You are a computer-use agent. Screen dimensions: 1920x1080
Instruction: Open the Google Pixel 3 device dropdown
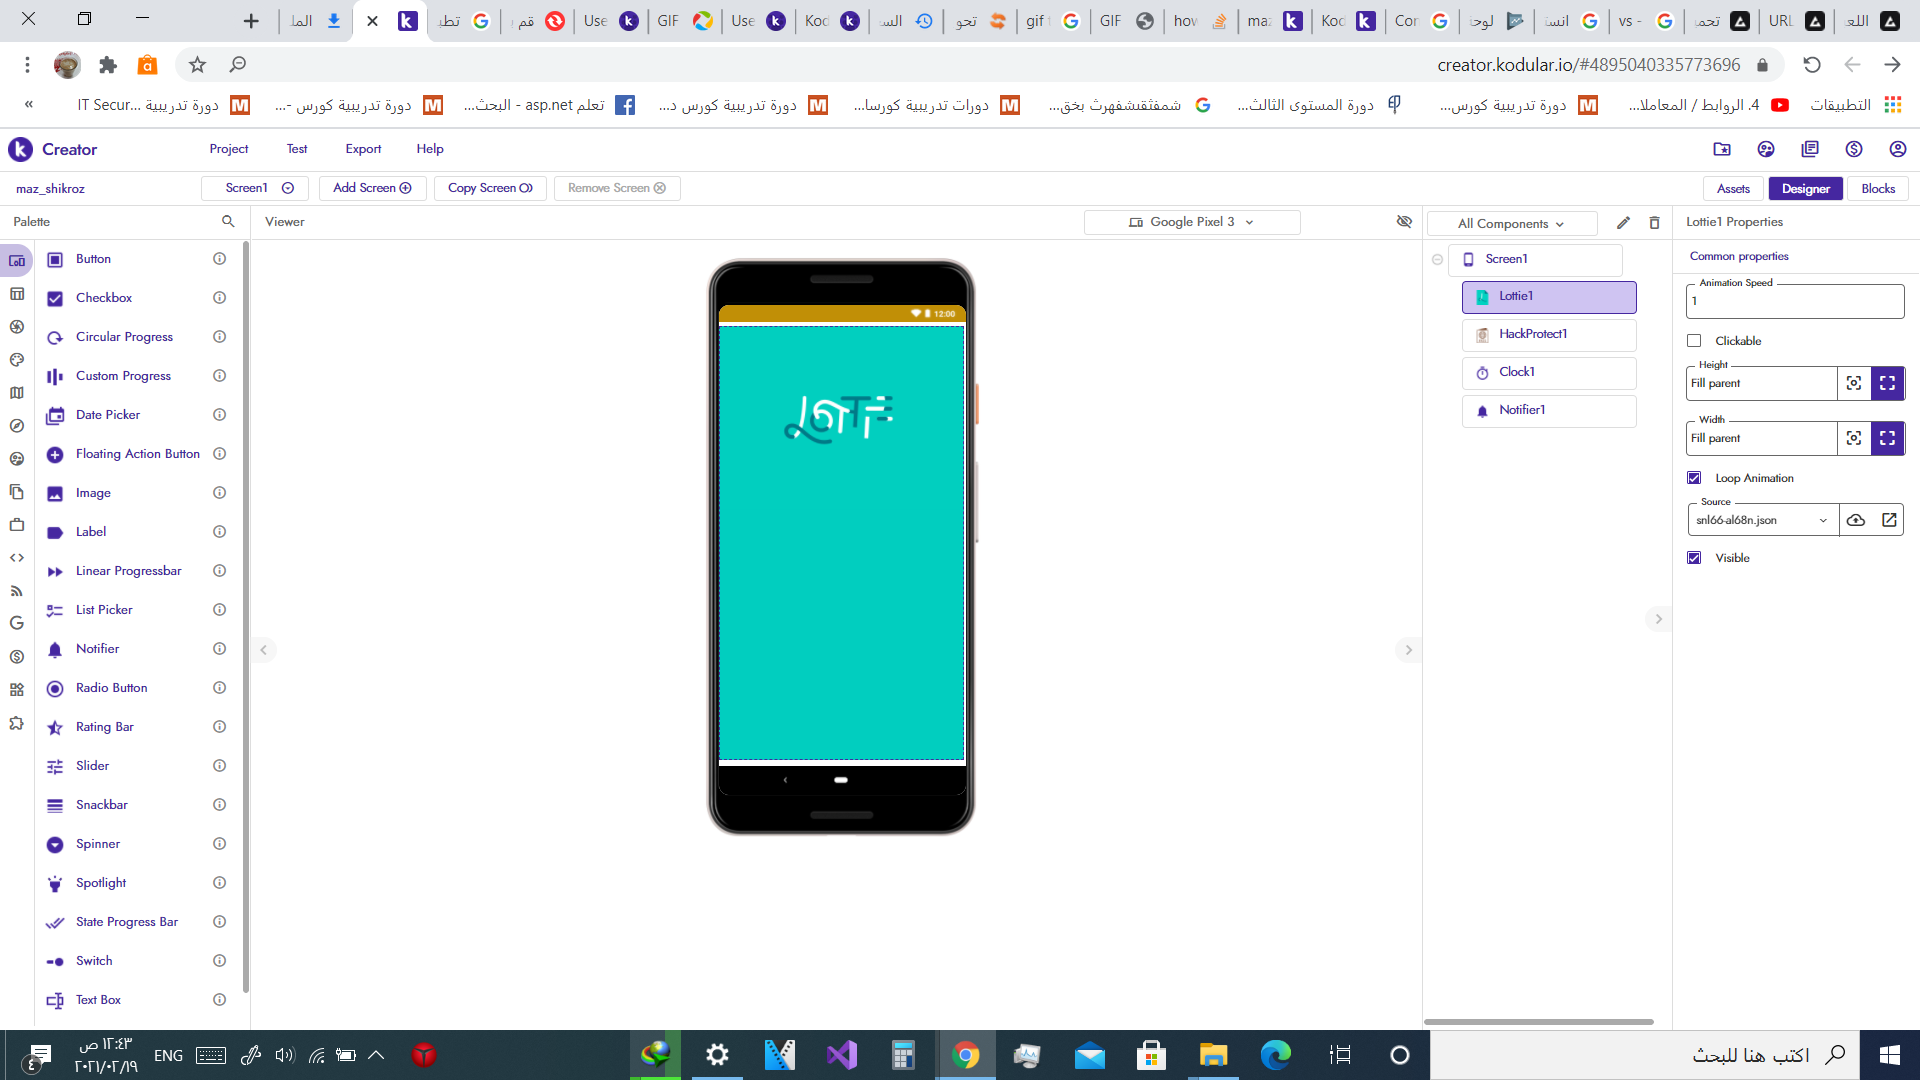click(1191, 222)
